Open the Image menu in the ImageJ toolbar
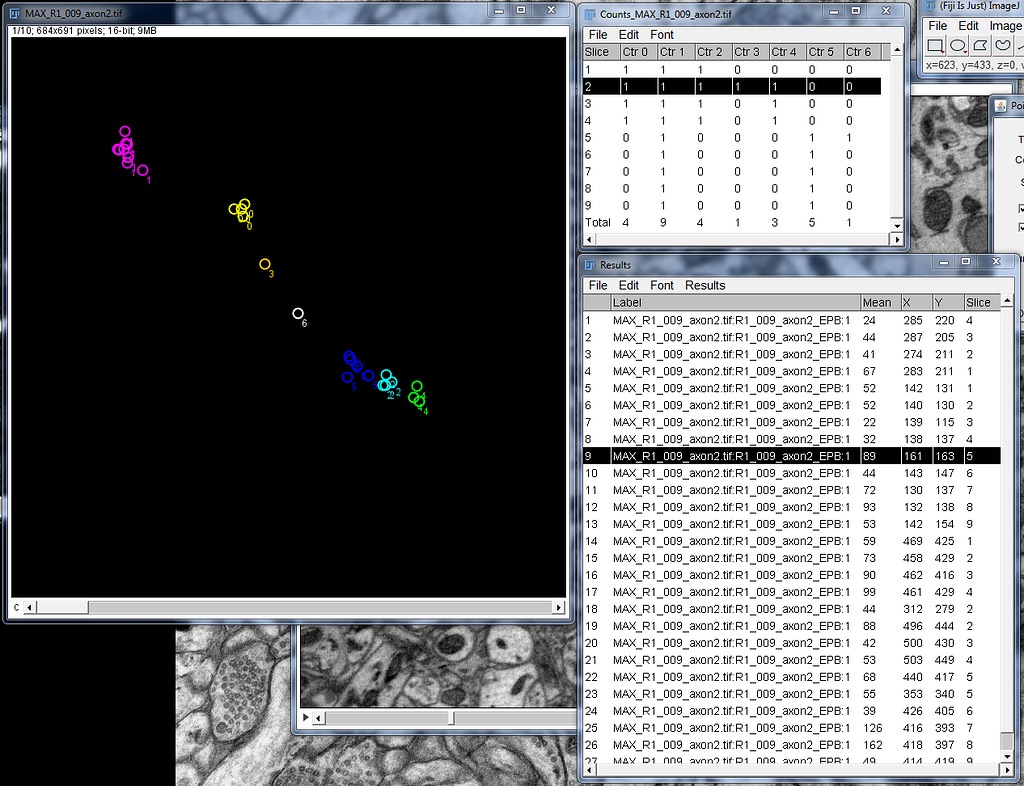This screenshot has width=1024, height=786. coord(1004,25)
